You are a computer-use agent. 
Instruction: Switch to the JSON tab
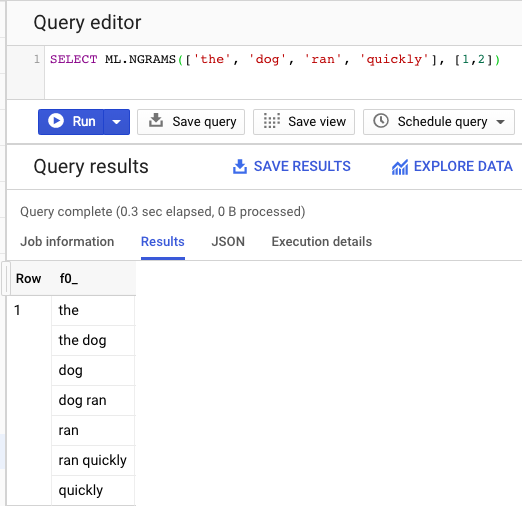(x=228, y=242)
